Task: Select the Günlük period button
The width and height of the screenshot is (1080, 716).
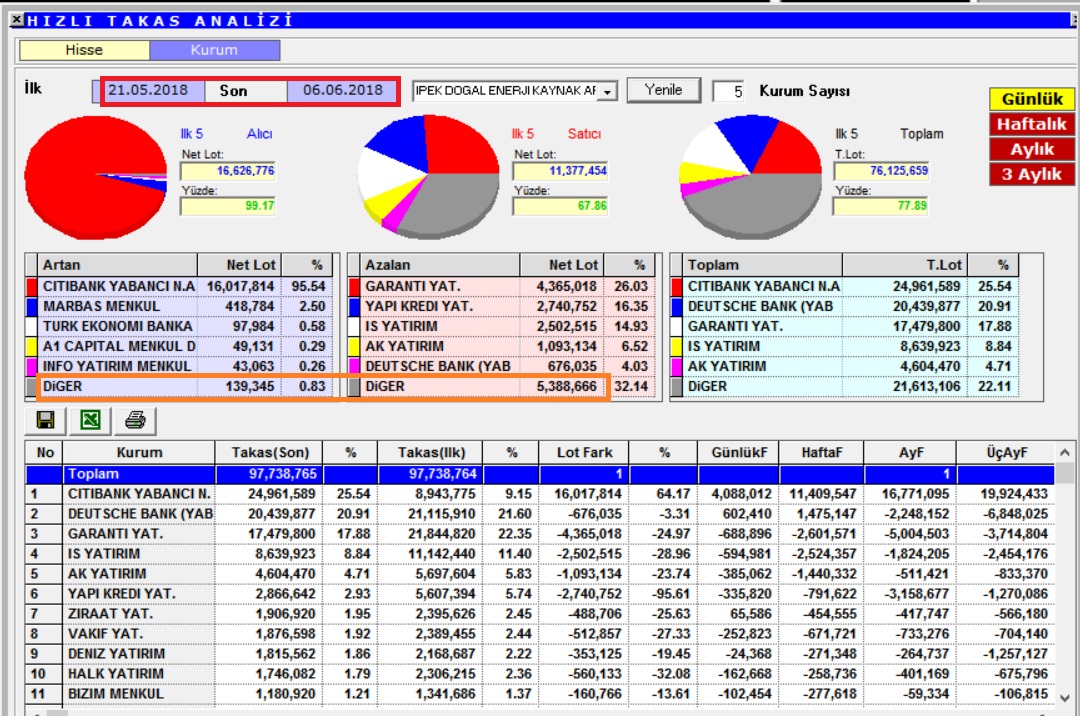Action: point(1032,99)
